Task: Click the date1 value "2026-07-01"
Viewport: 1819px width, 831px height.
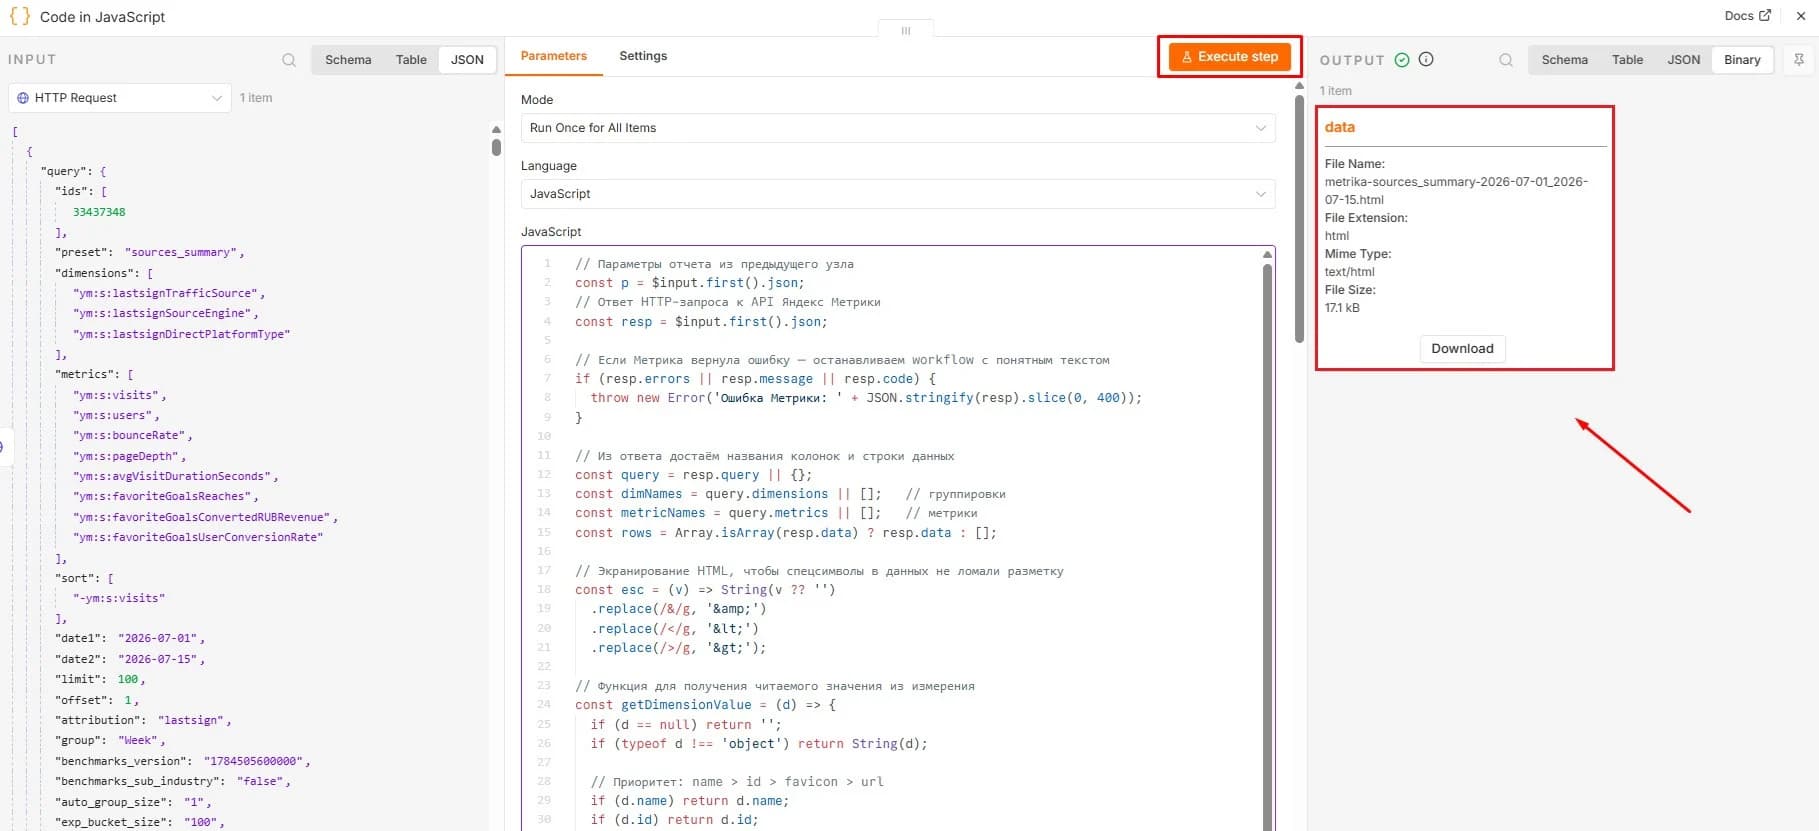Action: (158, 638)
